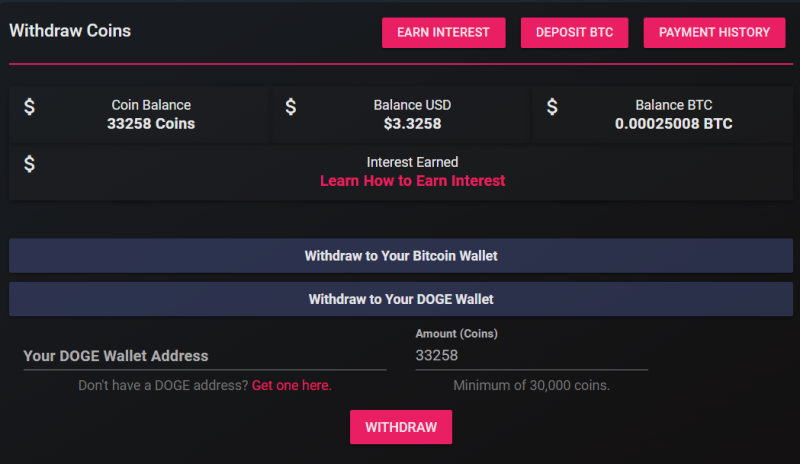Select the Balance BTC 0.00025008 card
This screenshot has width=800, height=464.
(x=662, y=114)
